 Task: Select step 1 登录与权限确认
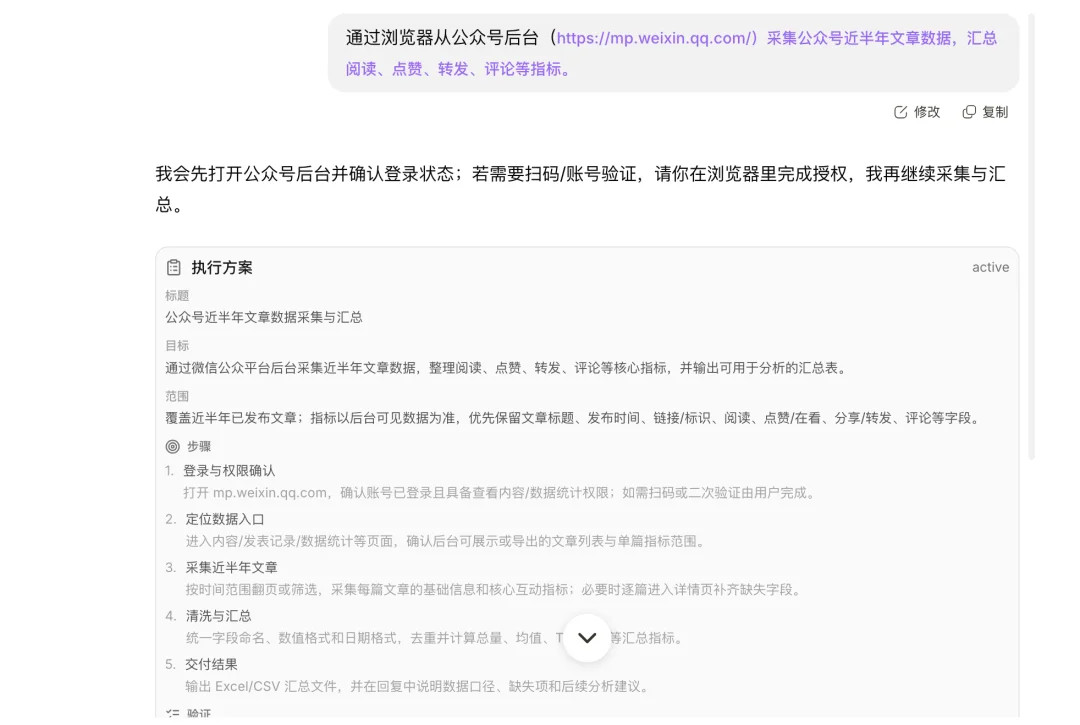point(229,471)
